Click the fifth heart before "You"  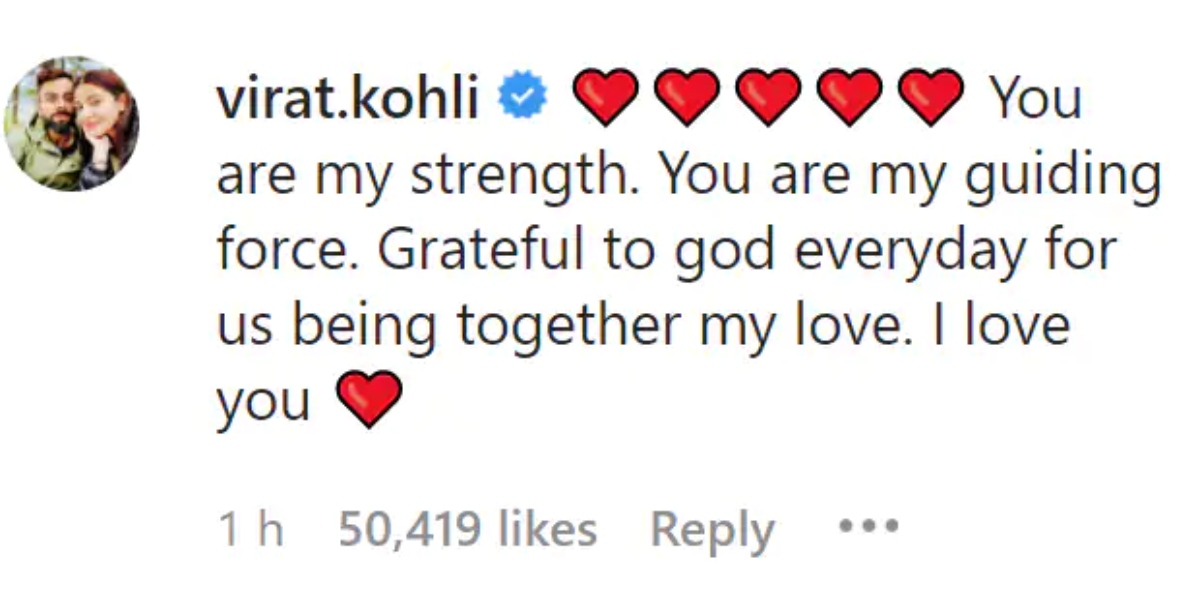(931, 98)
